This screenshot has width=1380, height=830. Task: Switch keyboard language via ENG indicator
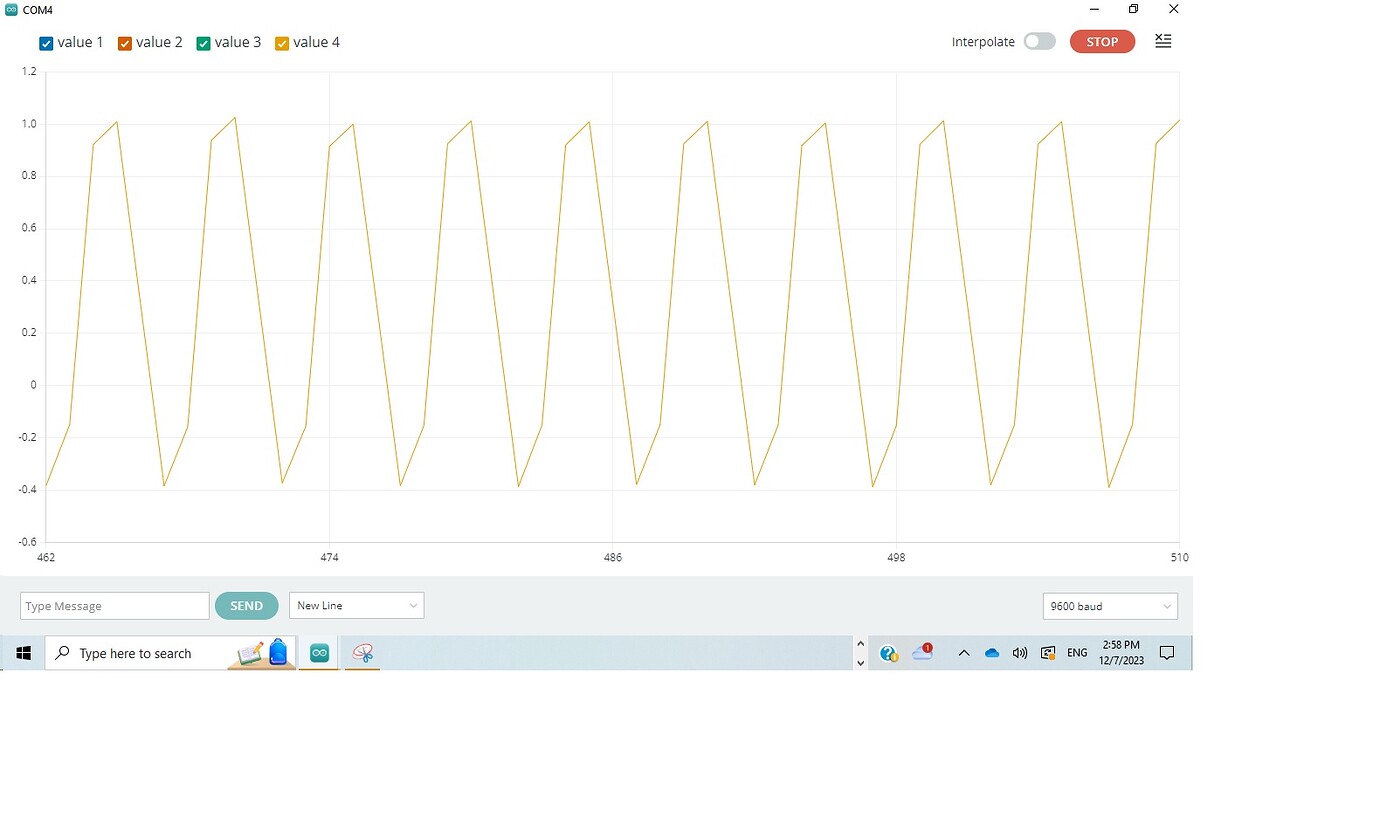1077,652
